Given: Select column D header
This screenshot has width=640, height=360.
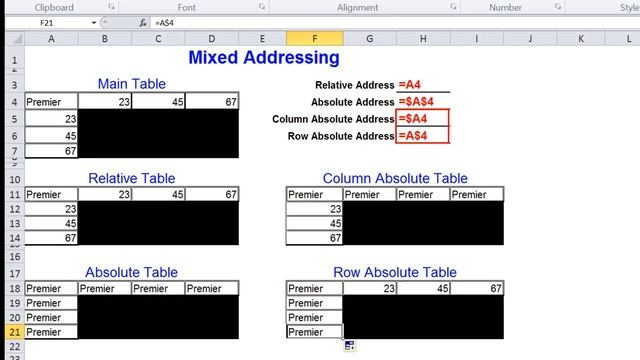Looking at the screenshot, I should tap(211, 39).
